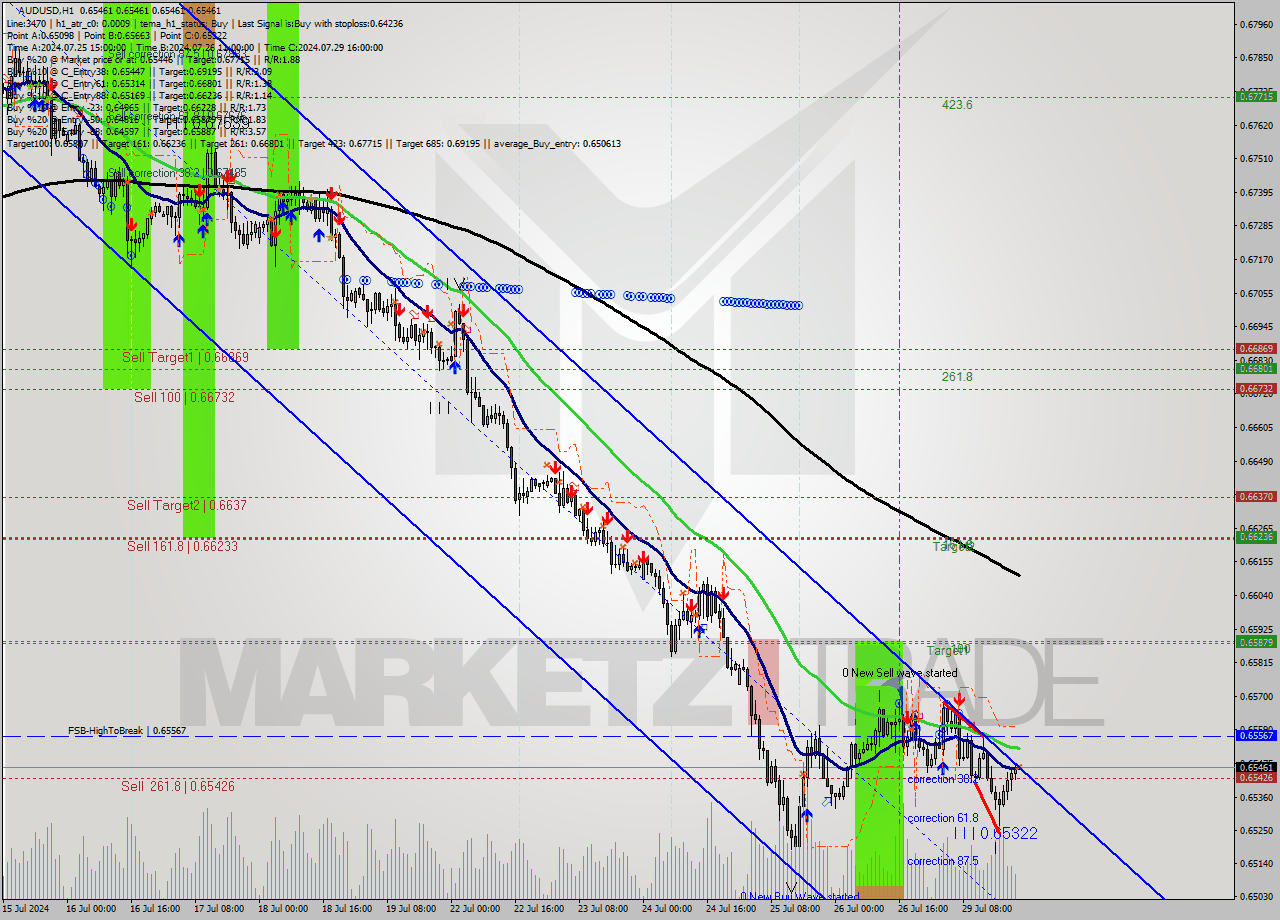Click the red 0.65426 price axis tag

pos(1255,778)
